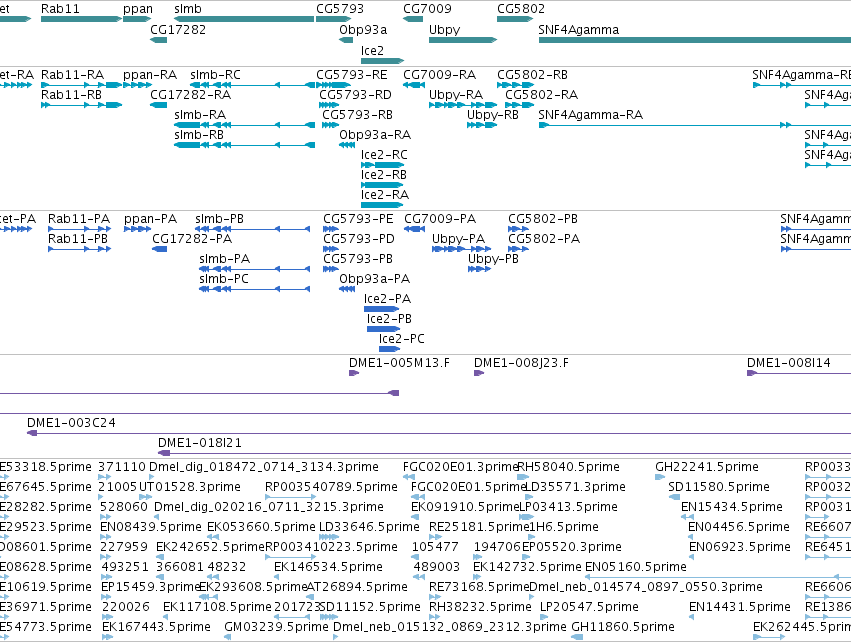
Task: Open the CG5802-PB protein label
Action: coord(543,219)
